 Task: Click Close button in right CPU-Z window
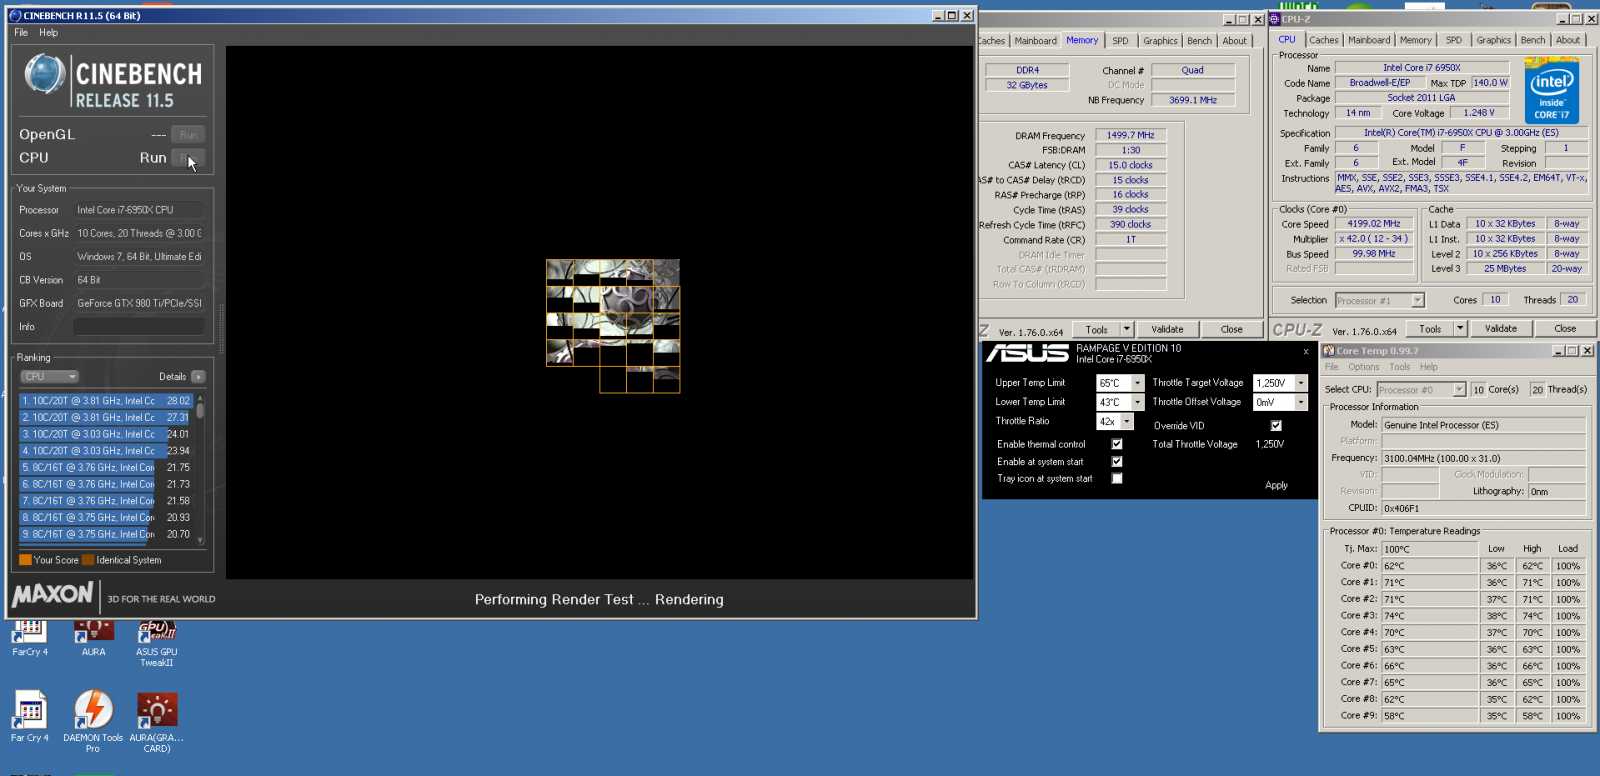(x=1565, y=328)
